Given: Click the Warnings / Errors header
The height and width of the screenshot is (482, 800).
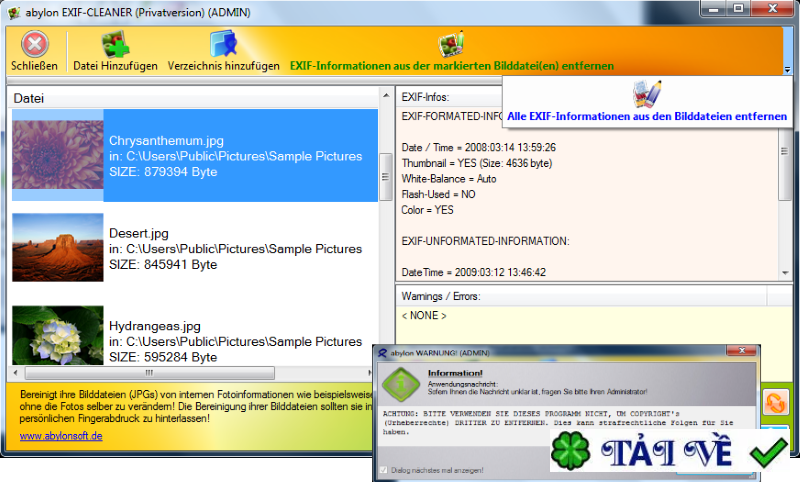Looking at the screenshot, I should click(441, 296).
